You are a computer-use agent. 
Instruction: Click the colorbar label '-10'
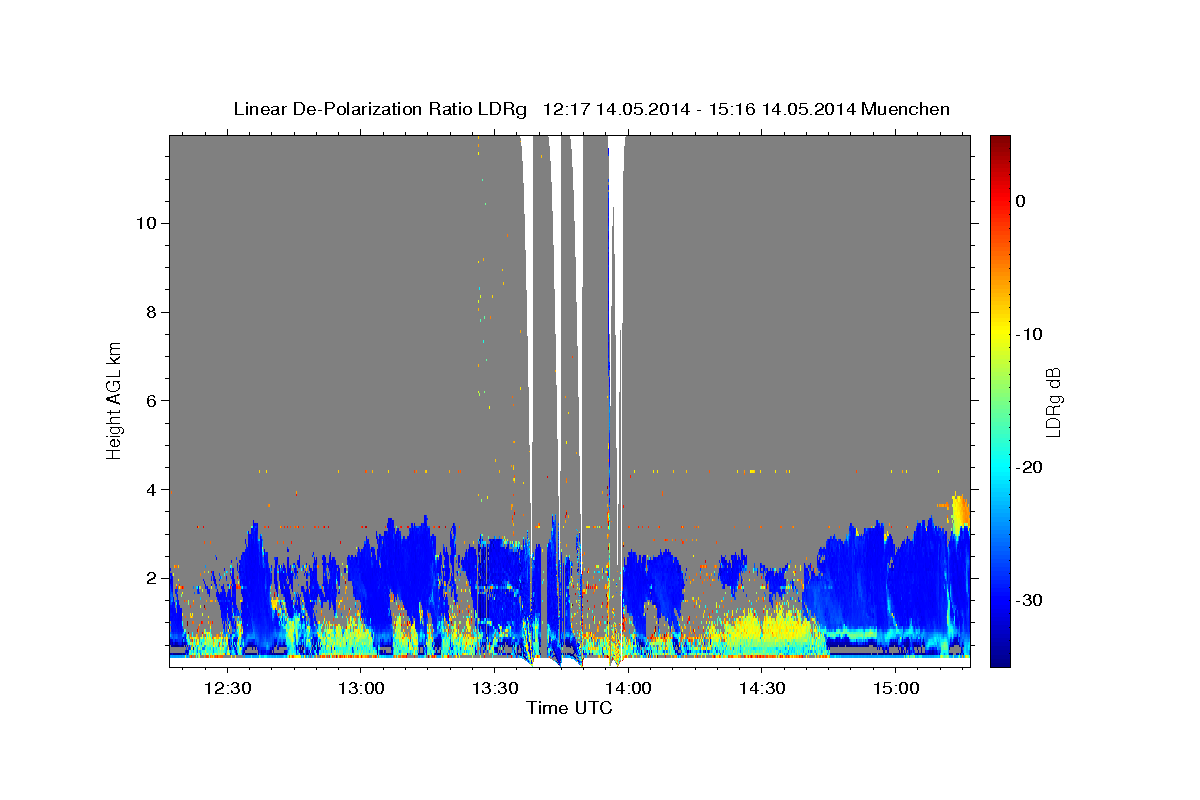(x=1030, y=334)
